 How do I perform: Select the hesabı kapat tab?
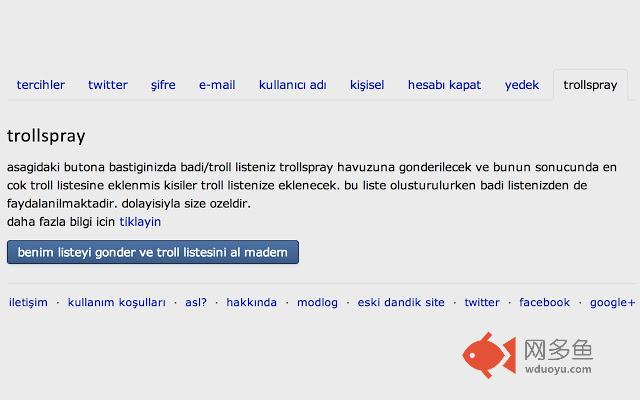(444, 85)
